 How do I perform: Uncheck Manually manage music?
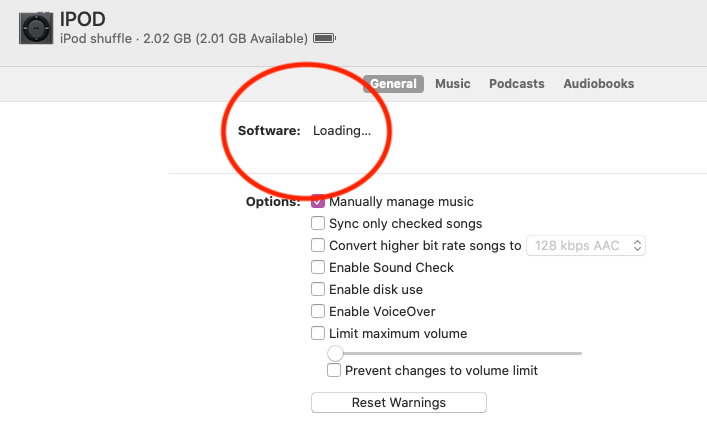[318, 201]
